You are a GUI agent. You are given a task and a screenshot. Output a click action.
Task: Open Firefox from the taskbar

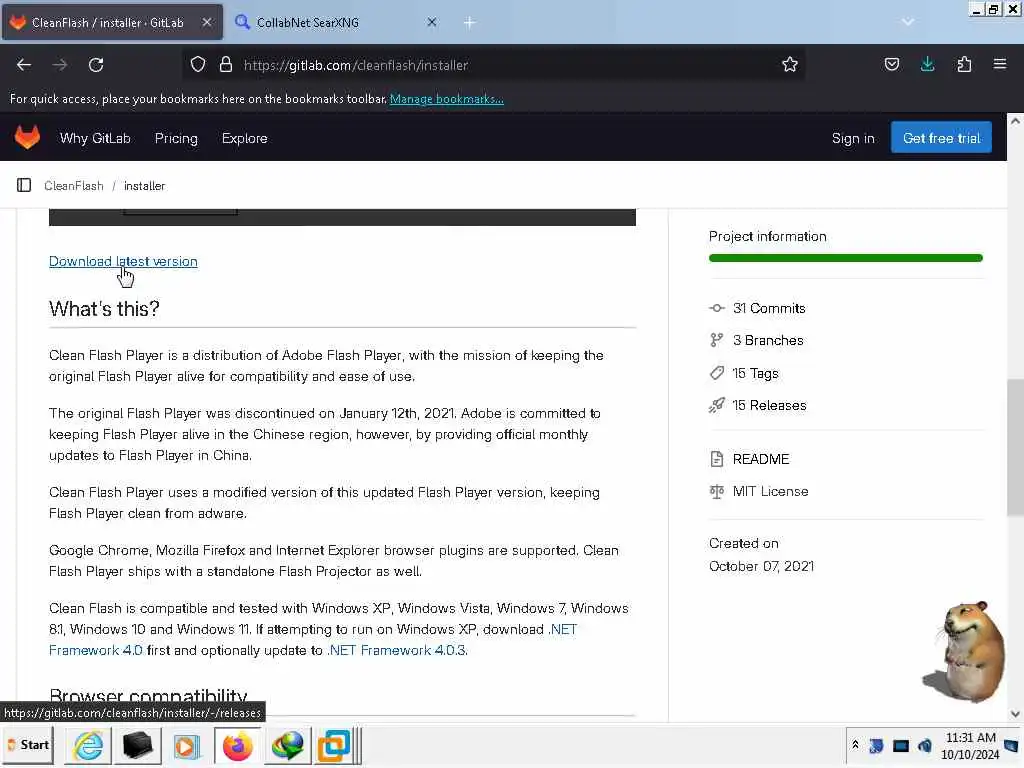tap(238, 745)
